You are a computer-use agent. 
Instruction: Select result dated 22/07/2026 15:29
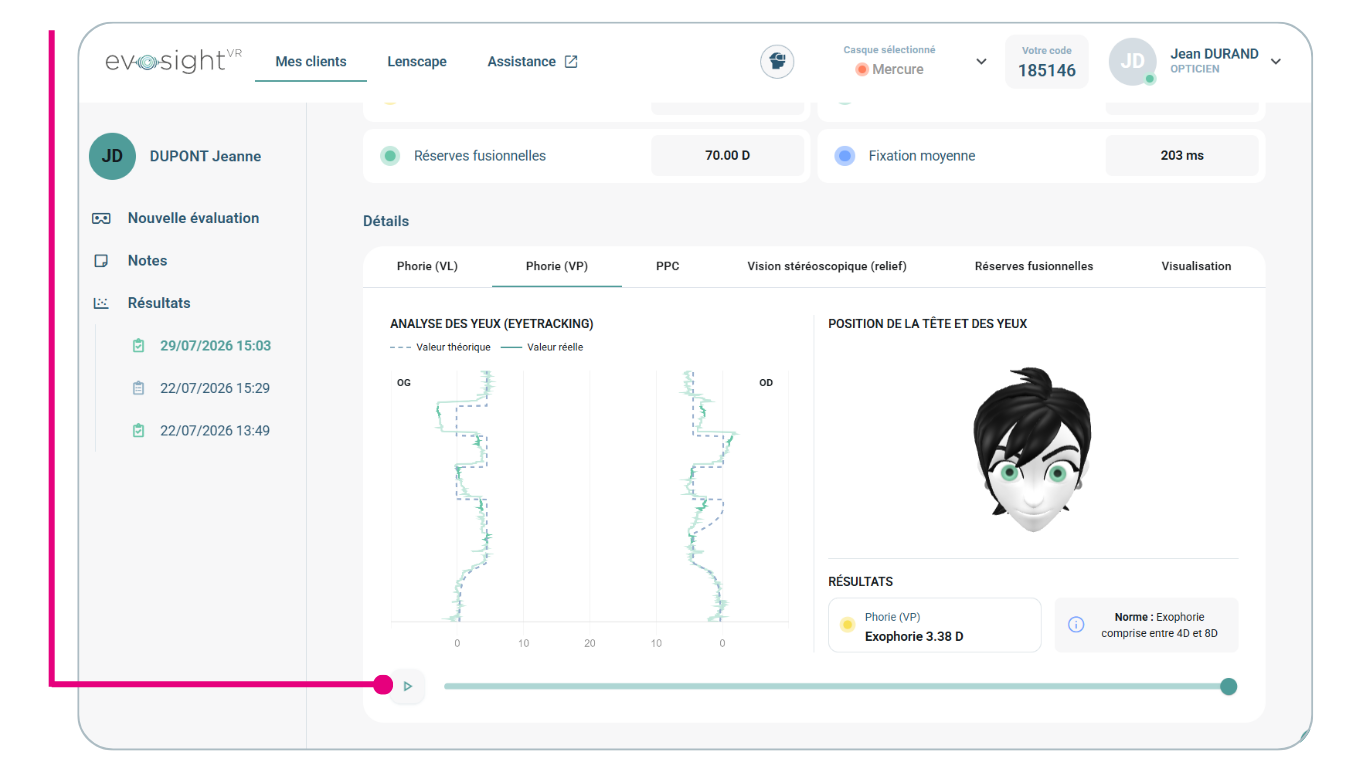point(215,388)
